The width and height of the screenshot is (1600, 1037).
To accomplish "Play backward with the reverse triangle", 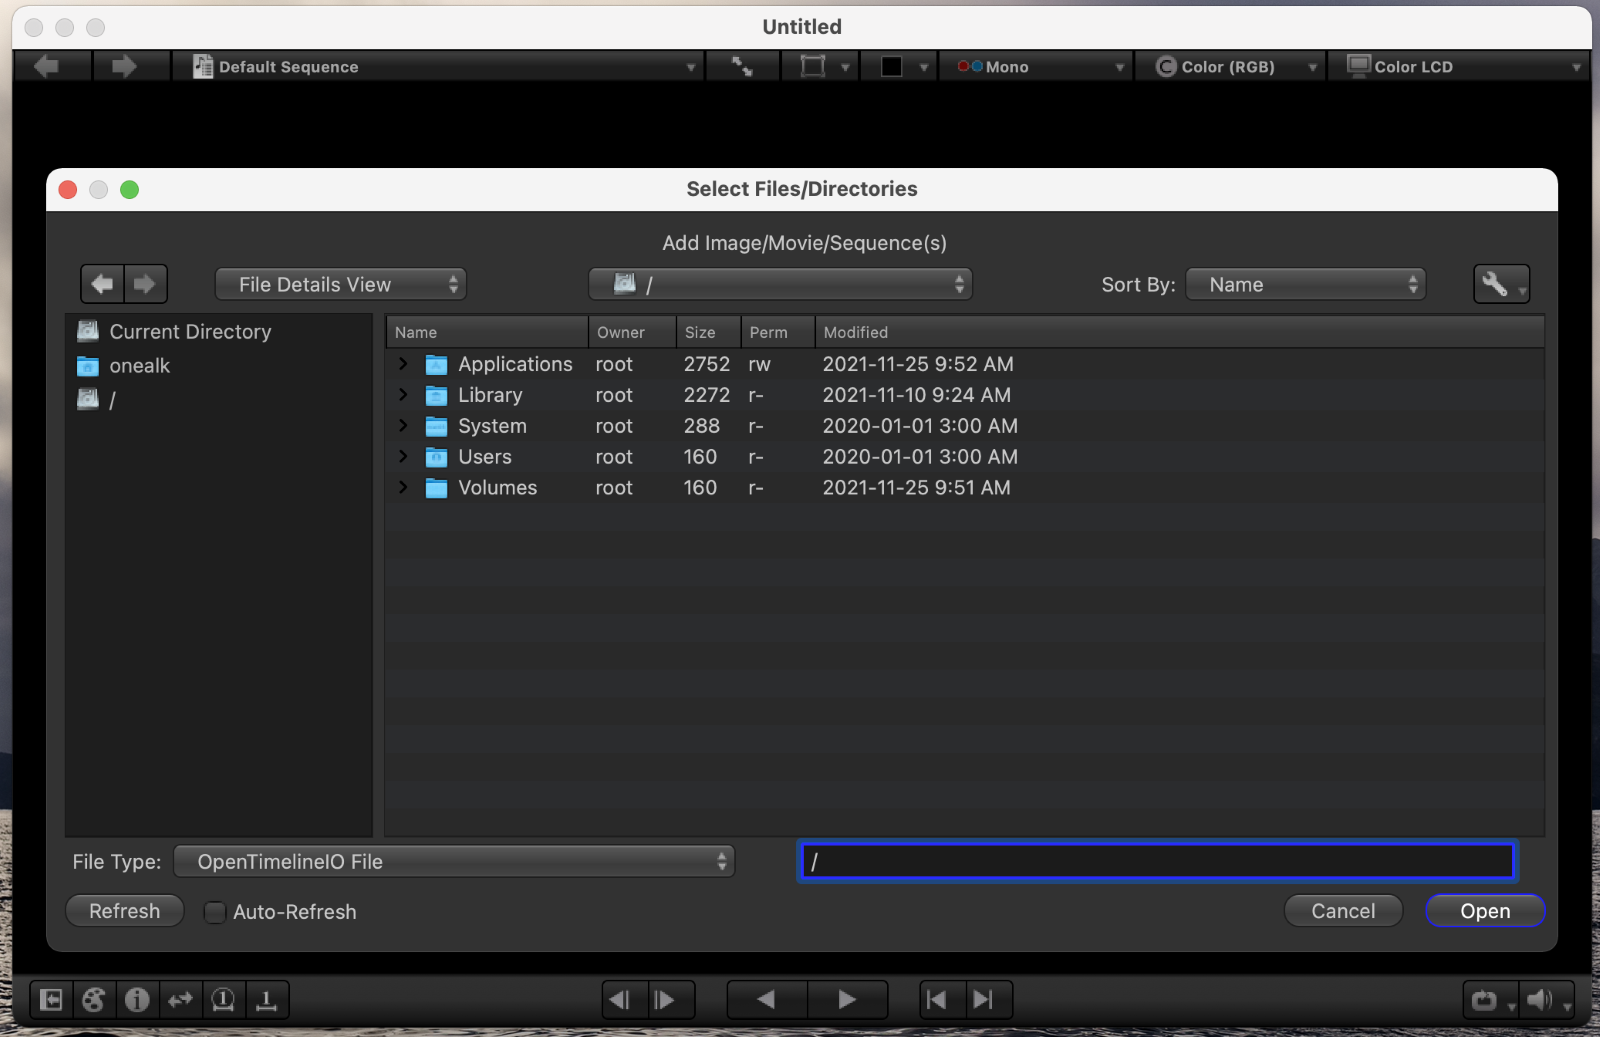I will pos(767,999).
